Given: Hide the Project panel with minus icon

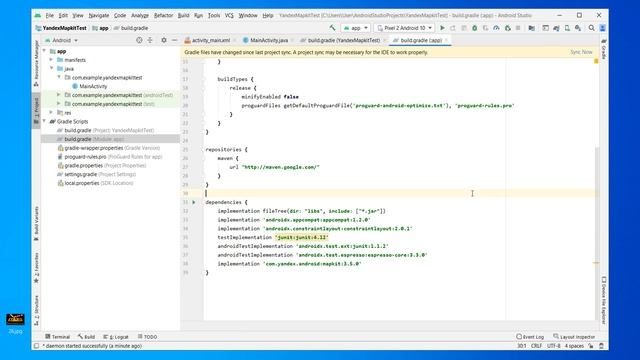Looking at the screenshot, I should pyautogui.click(x=174, y=40).
